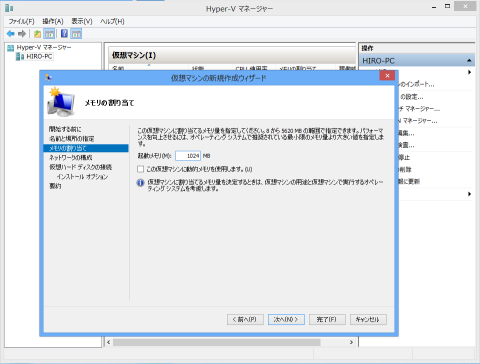Open the ヘルプ(H) menu
480x364 pixels.
click(x=112, y=21)
